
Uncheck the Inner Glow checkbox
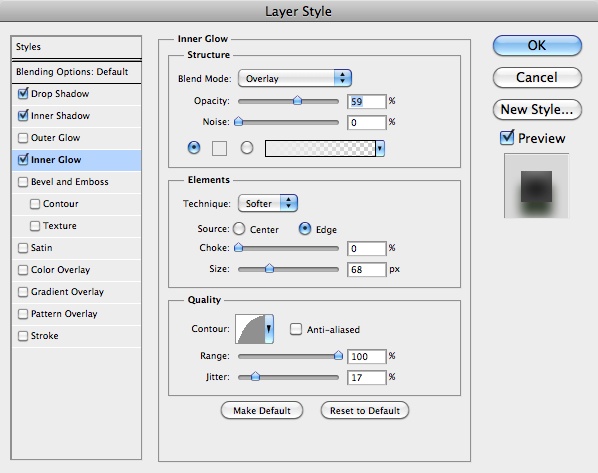point(23,159)
